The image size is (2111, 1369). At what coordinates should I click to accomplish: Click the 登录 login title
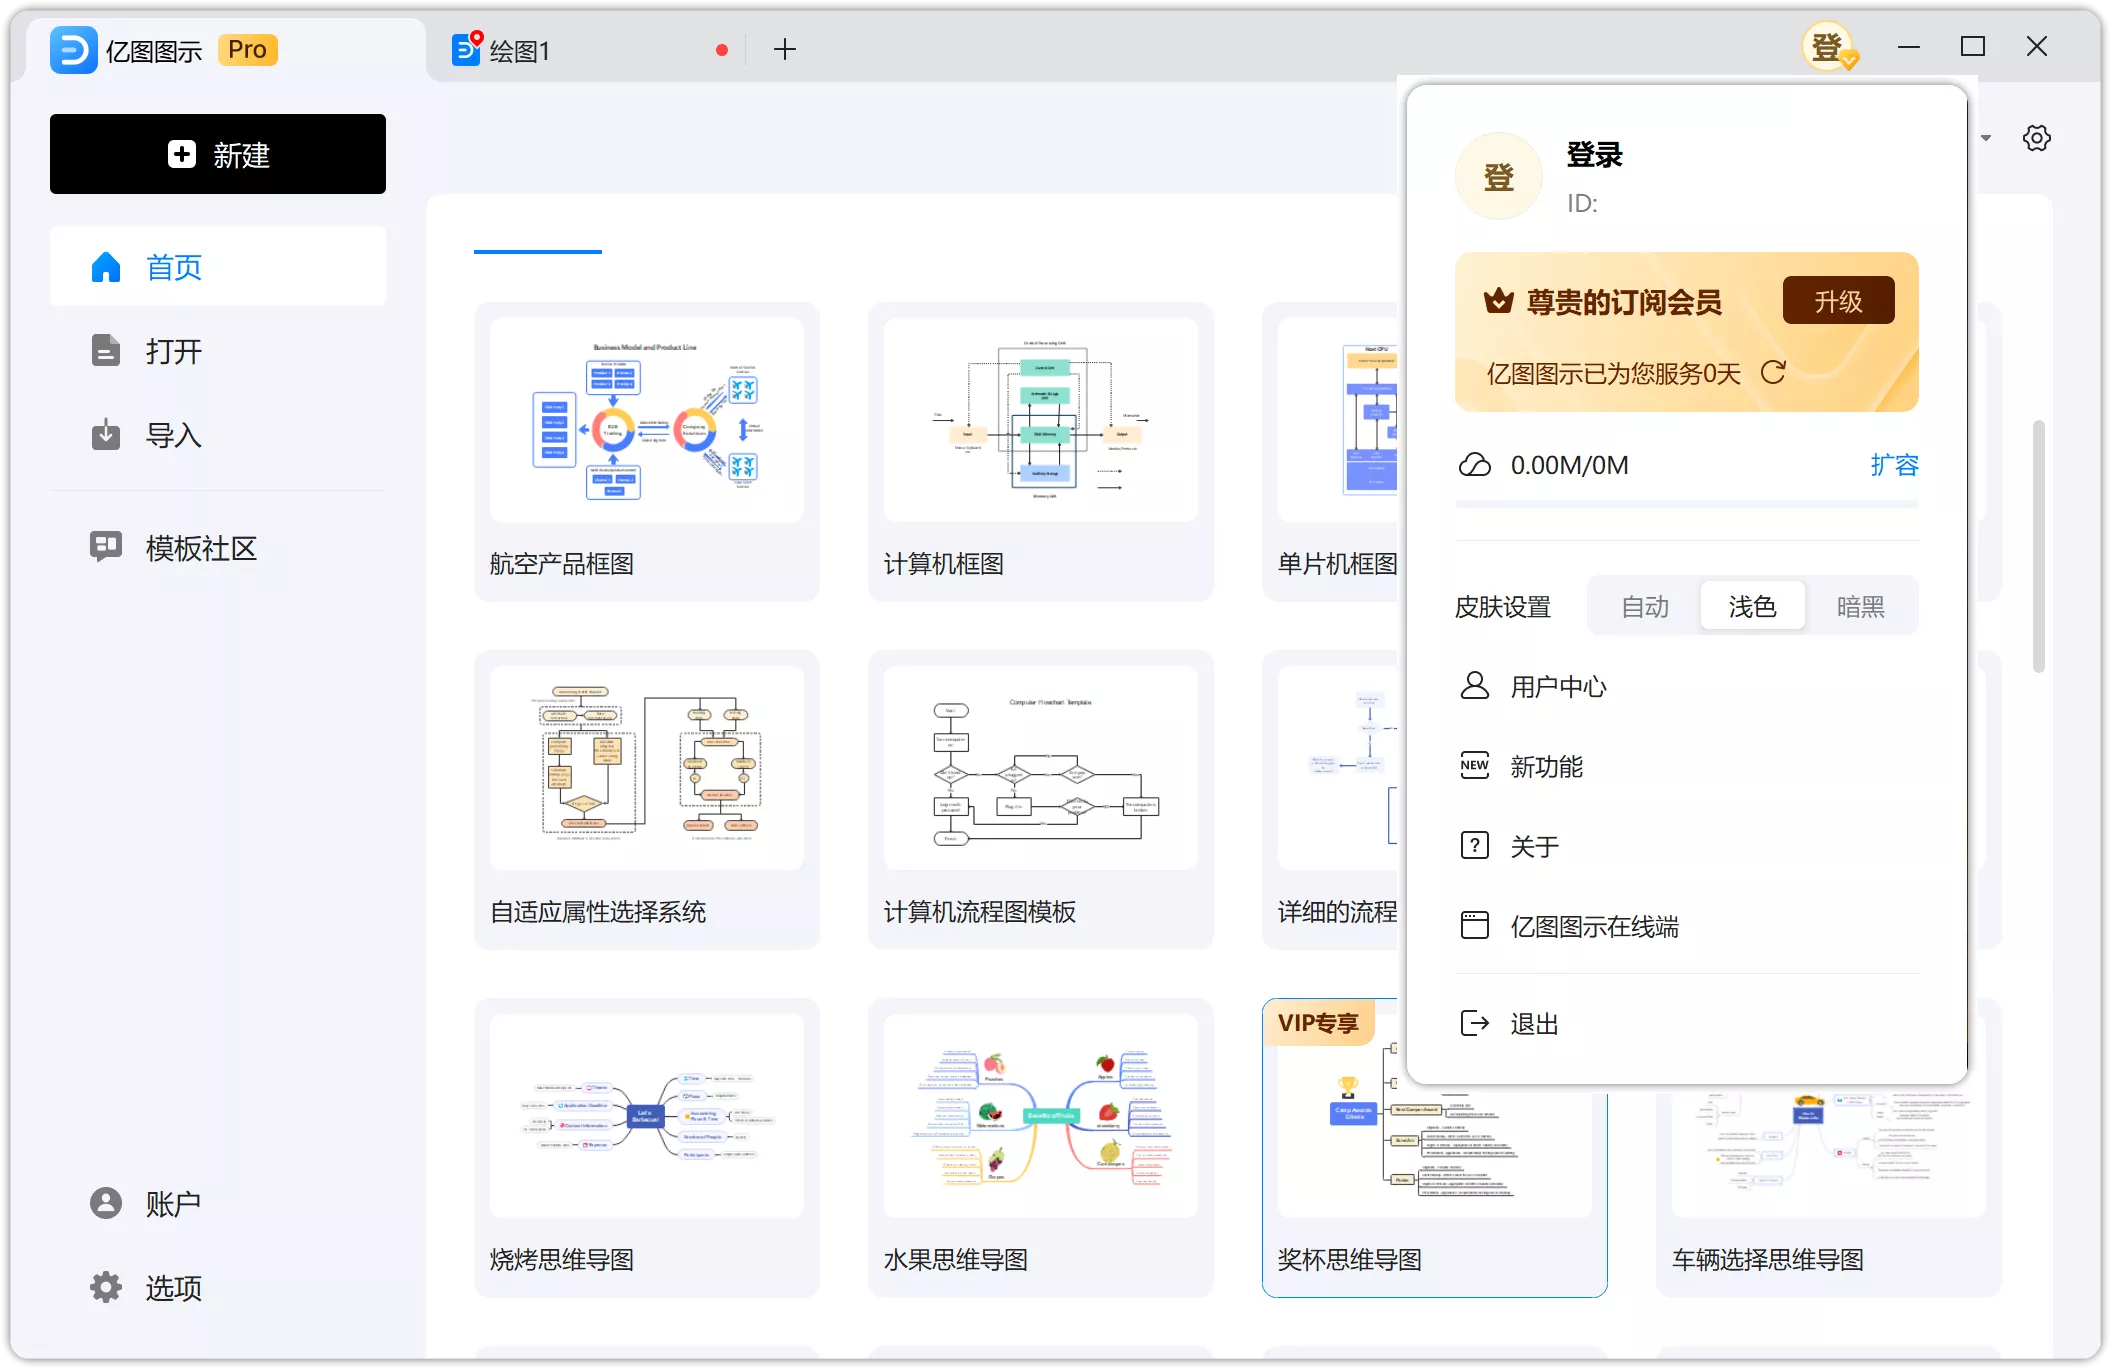[x=1594, y=154]
